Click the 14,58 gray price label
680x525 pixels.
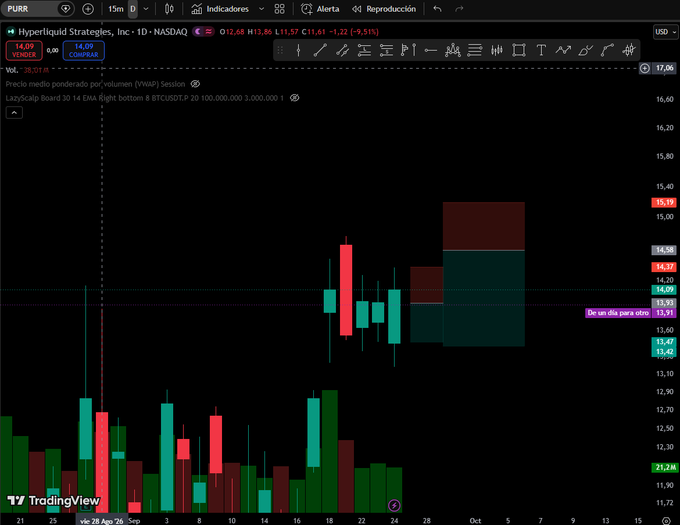(664, 250)
